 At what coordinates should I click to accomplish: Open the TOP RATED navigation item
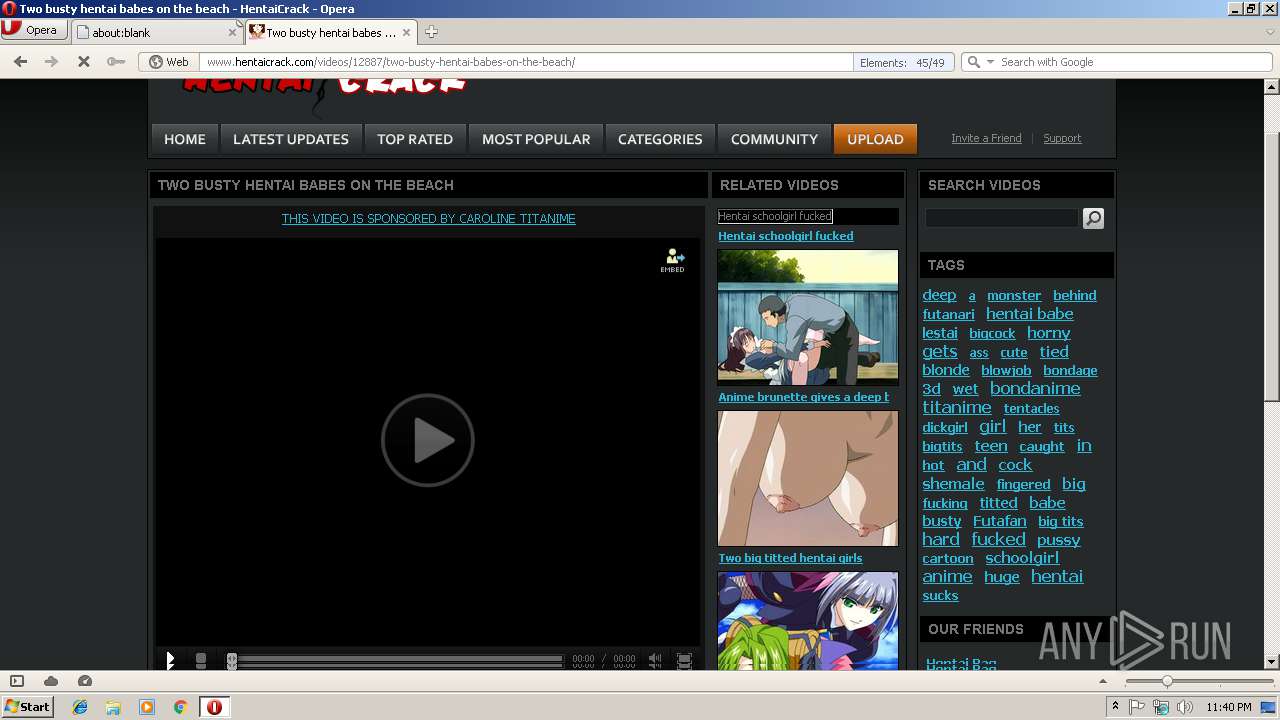tap(415, 139)
